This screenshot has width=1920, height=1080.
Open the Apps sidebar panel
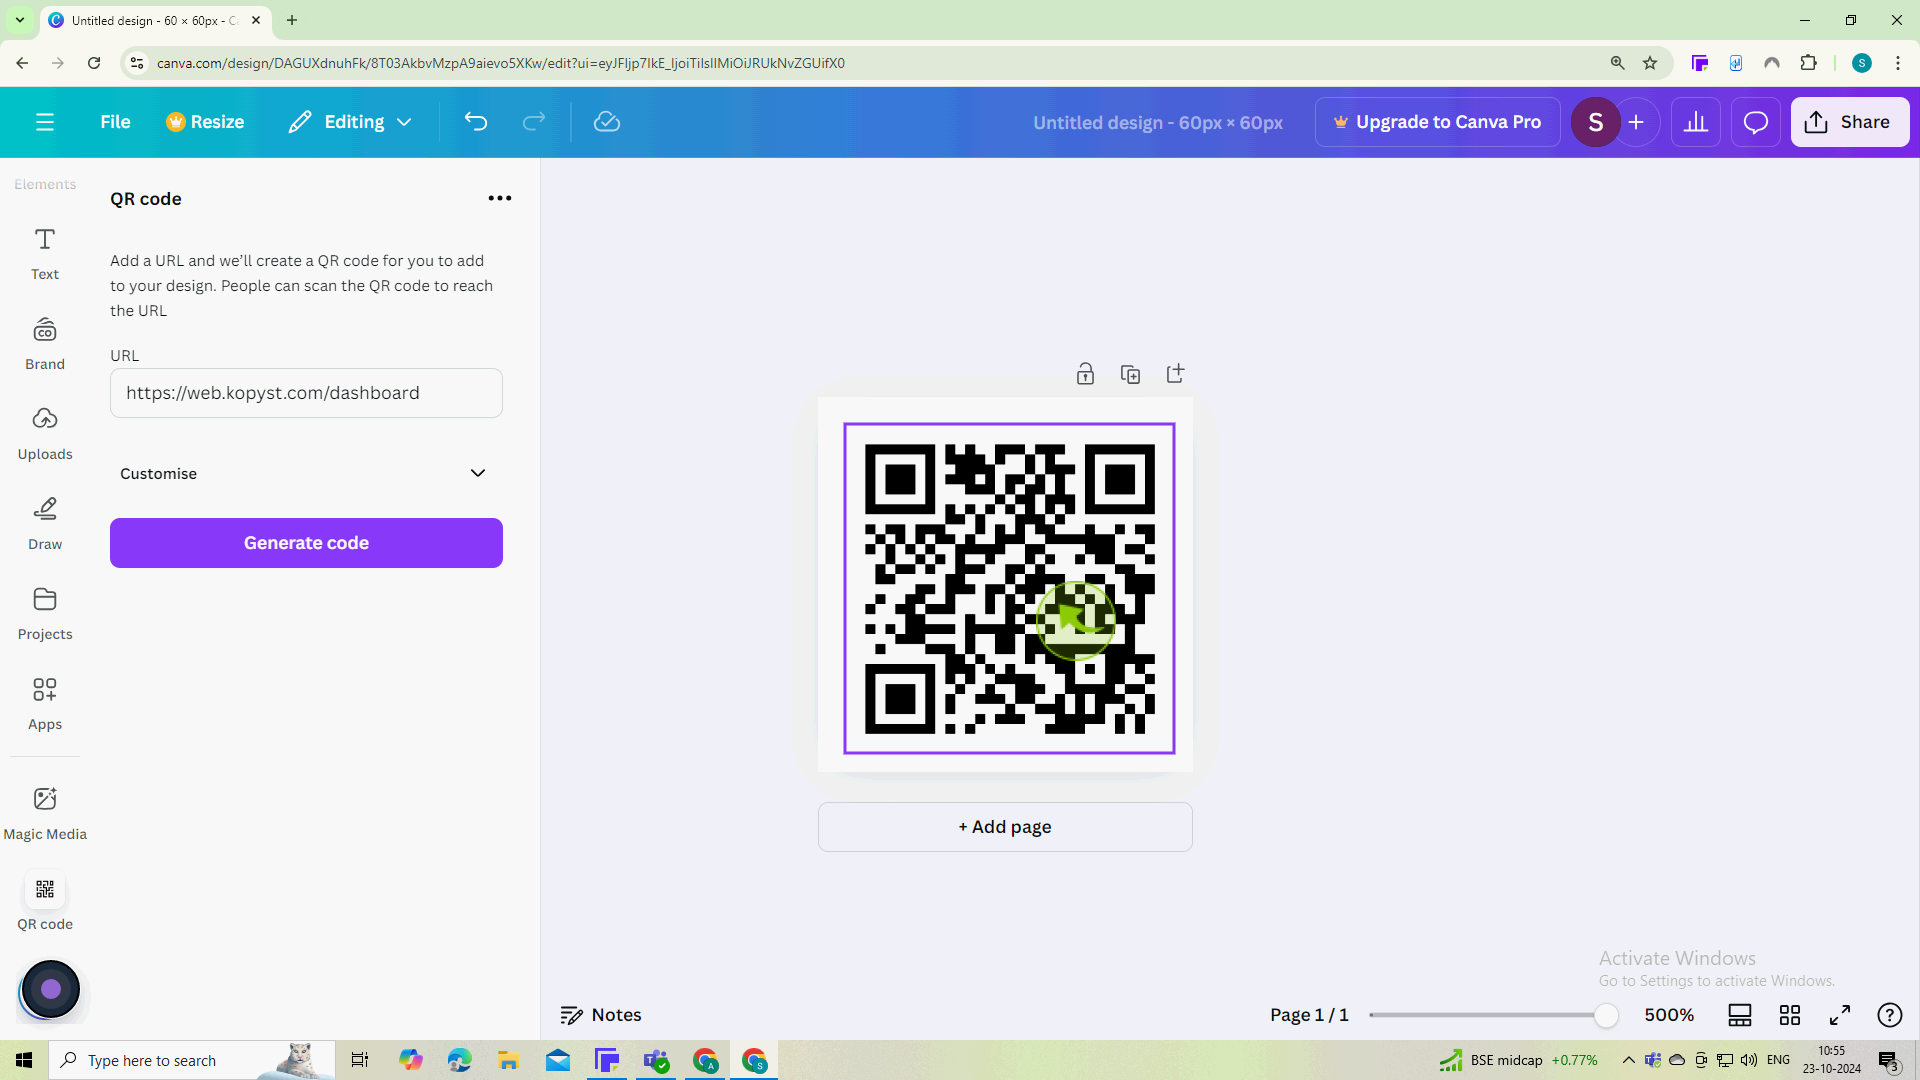[x=45, y=704]
